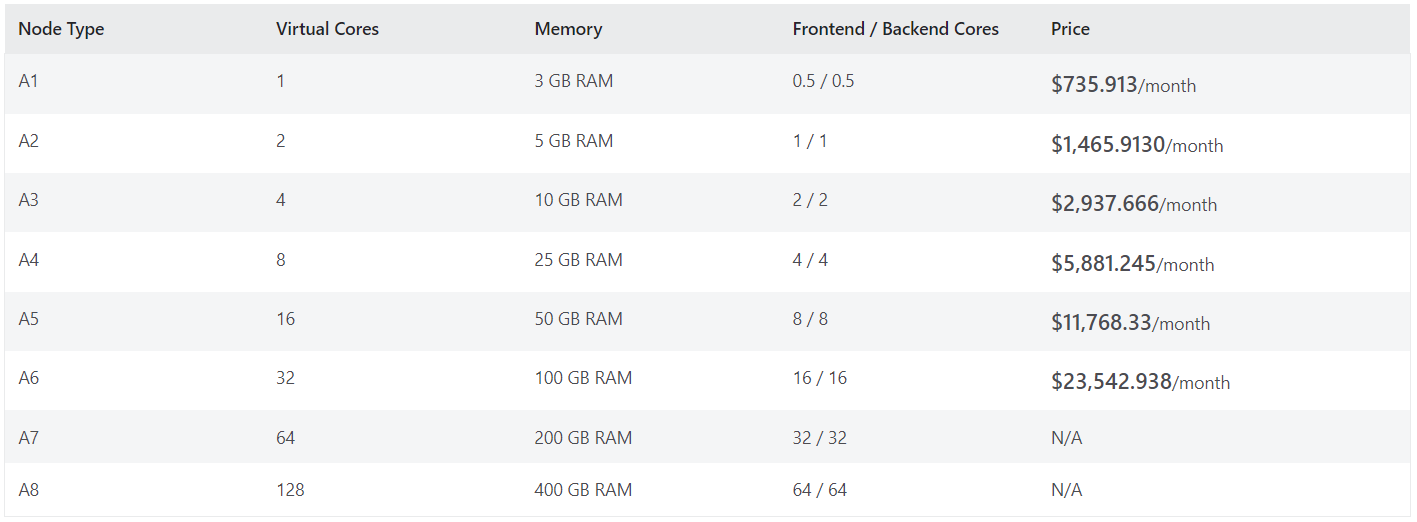Select the A1 node type cell

click(x=28, y=81)
